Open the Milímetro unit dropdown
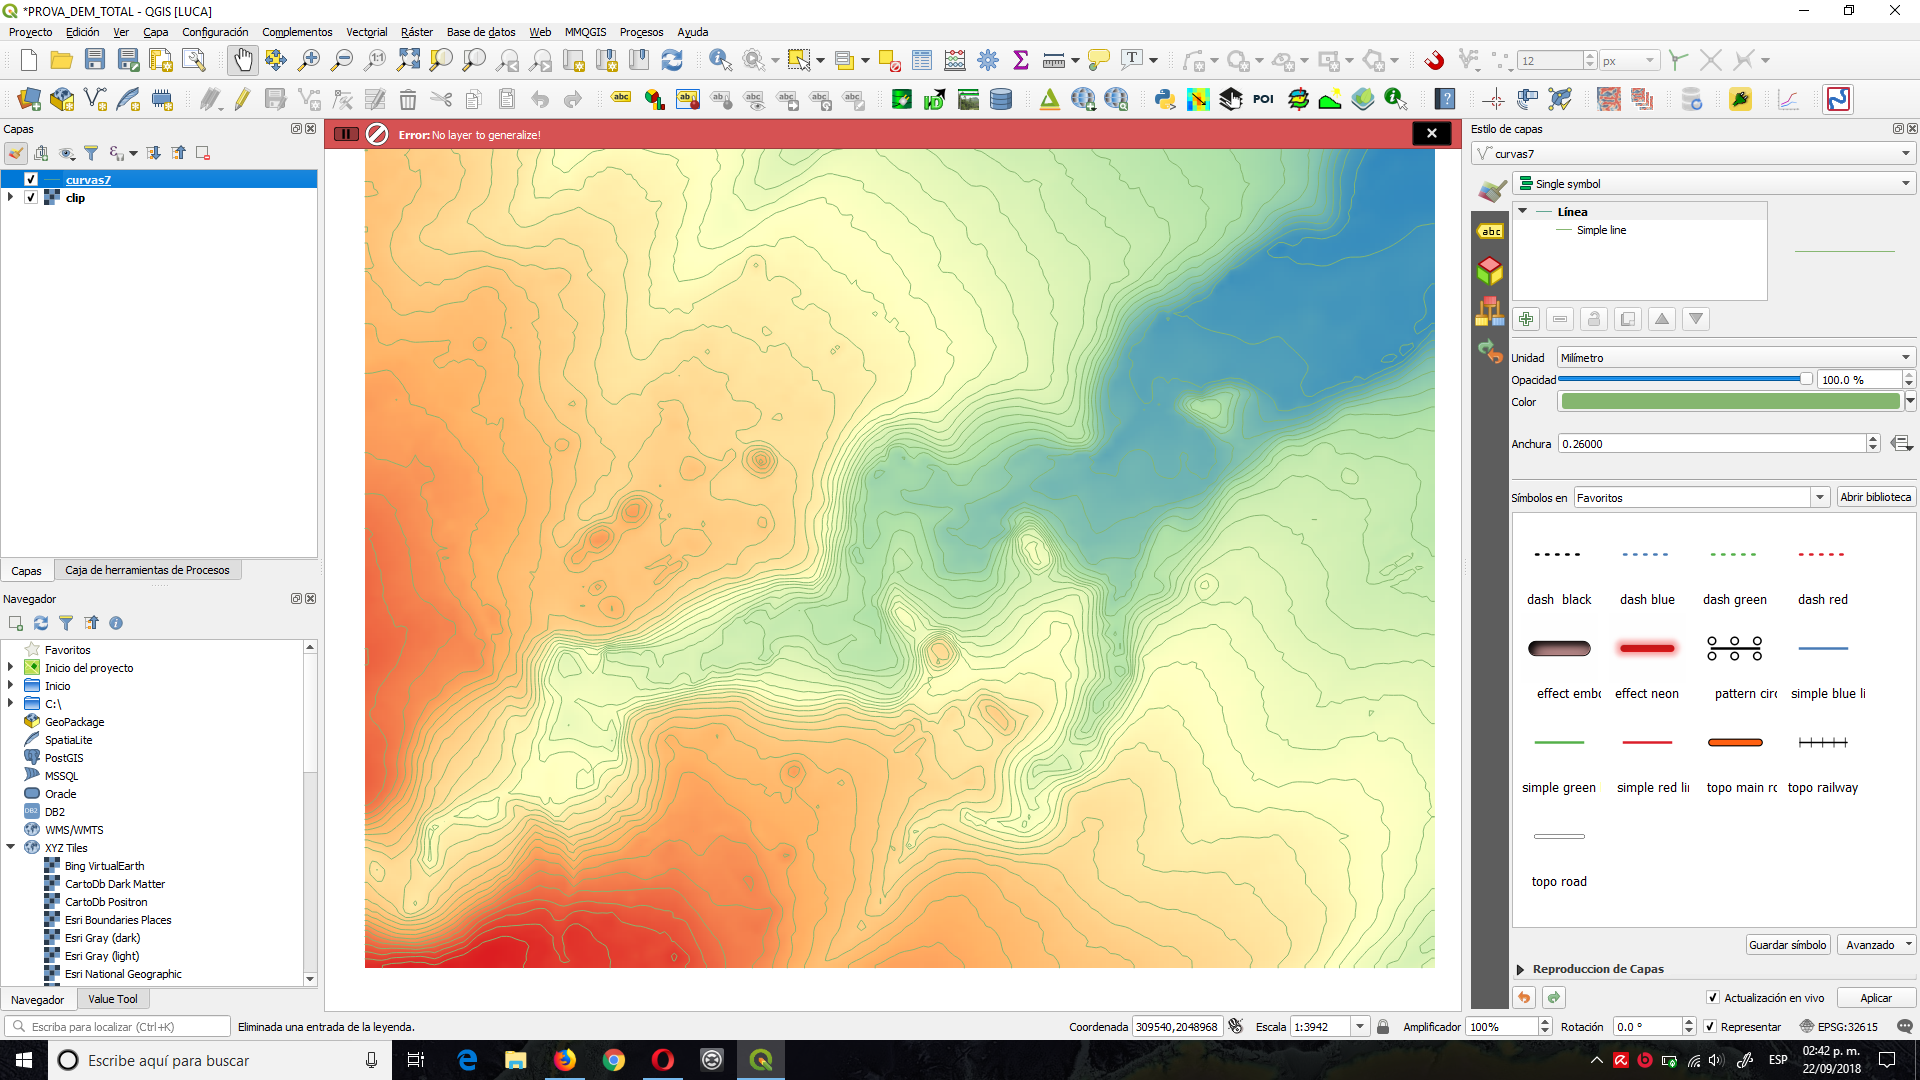The width and height of the screenshot is (1920, 1080). coord(1735,357)
